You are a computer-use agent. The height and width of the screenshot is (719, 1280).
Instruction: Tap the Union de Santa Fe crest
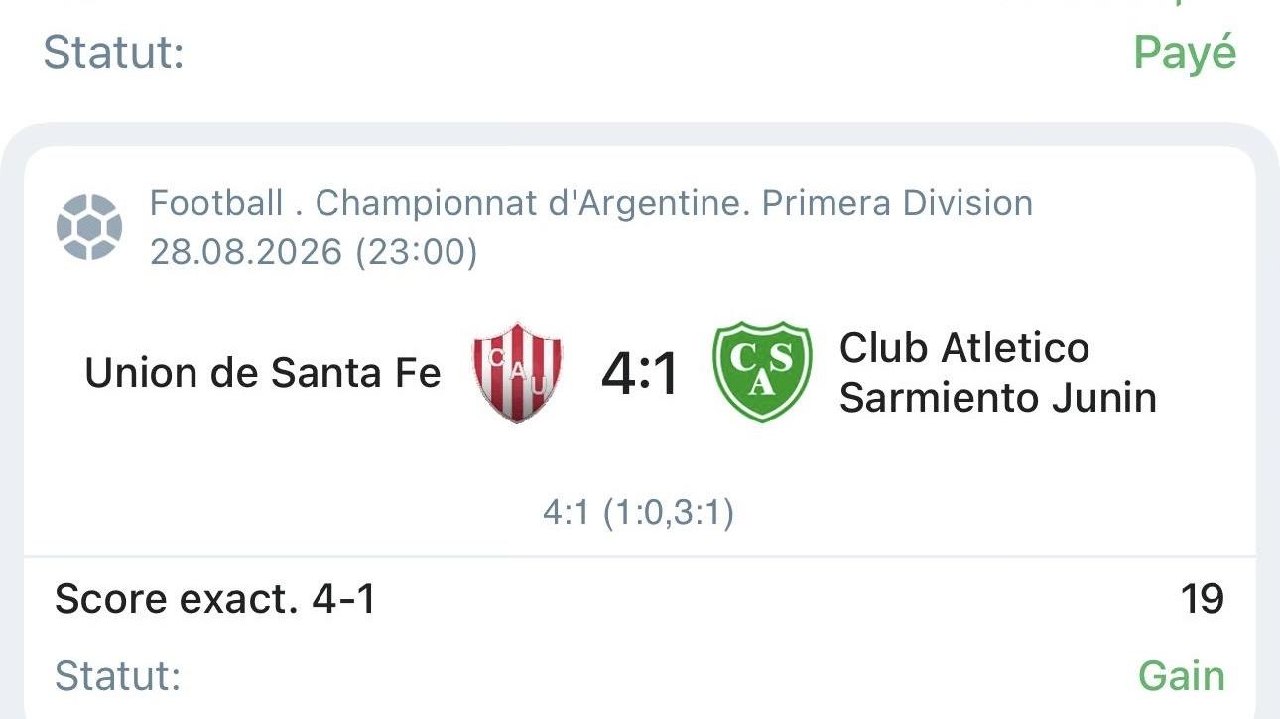coord(517,372)
